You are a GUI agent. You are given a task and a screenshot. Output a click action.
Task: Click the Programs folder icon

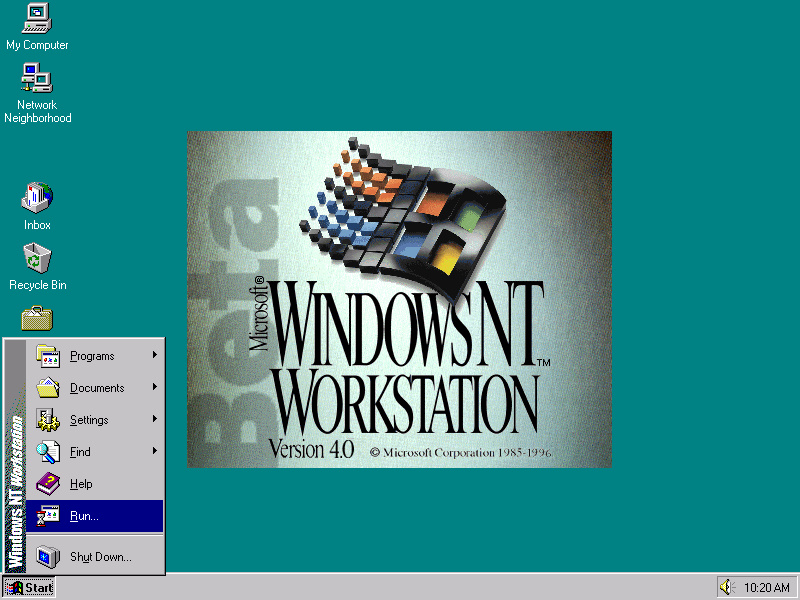pos(47,355)
